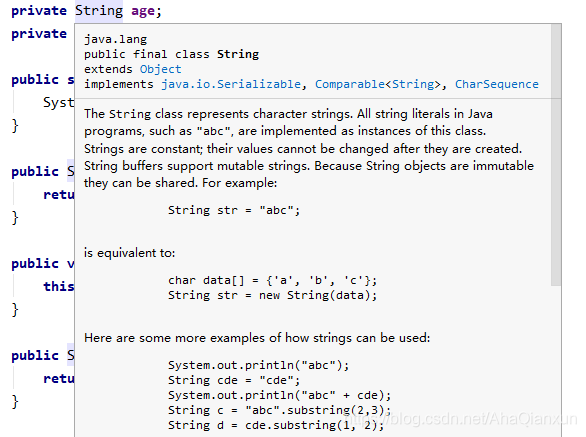Image resolution: width=586 pixels, height=437 pixels.
Task: Open the CharSequence link
Action: [497, 84]
